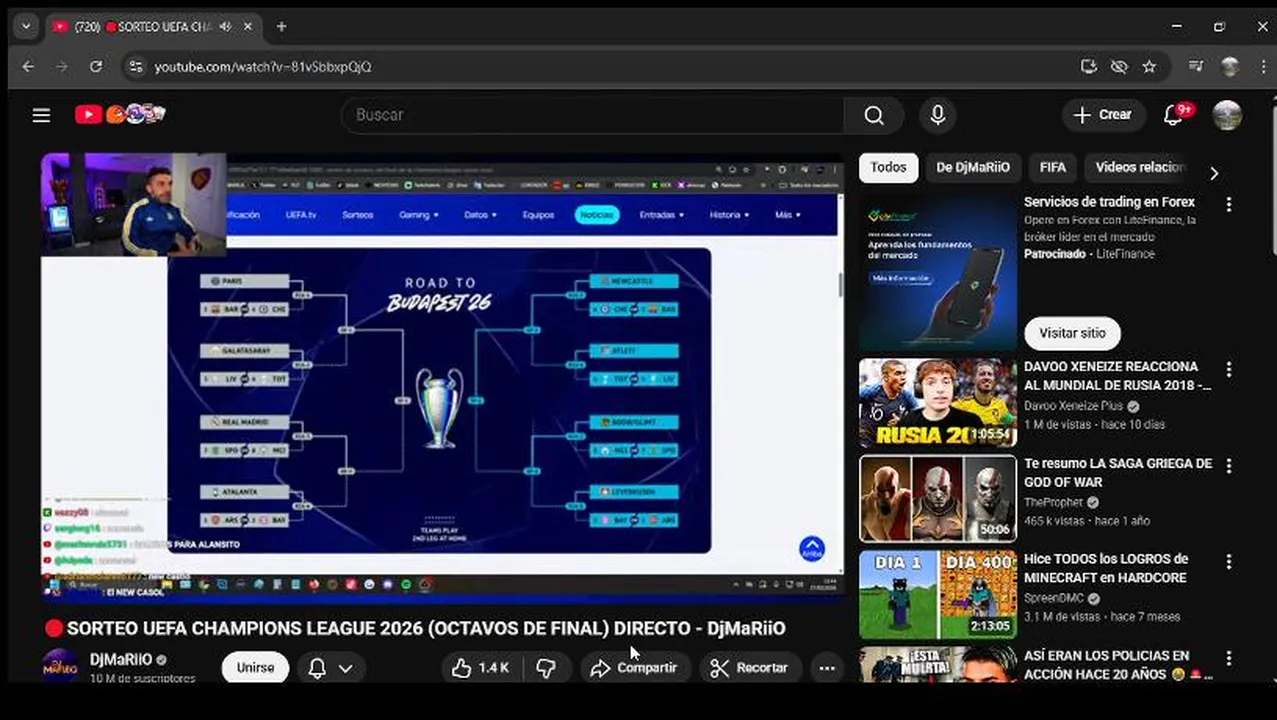Open the YouTube hamburger guide menu

pyautogui.click(x=41, y=115)
